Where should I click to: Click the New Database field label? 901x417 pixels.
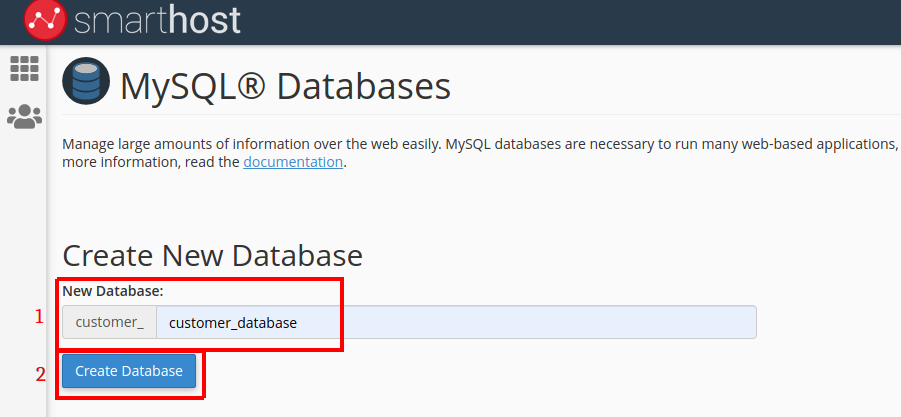(112, 291)
